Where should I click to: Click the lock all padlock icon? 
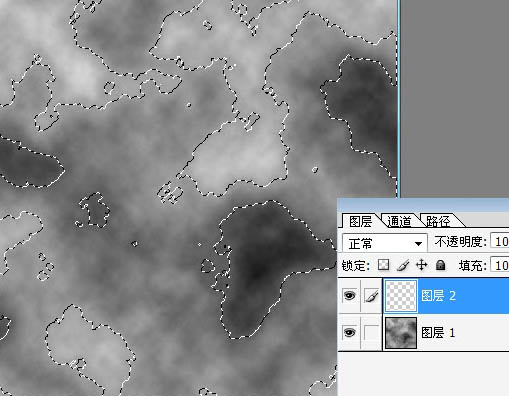tap(441, 265)
